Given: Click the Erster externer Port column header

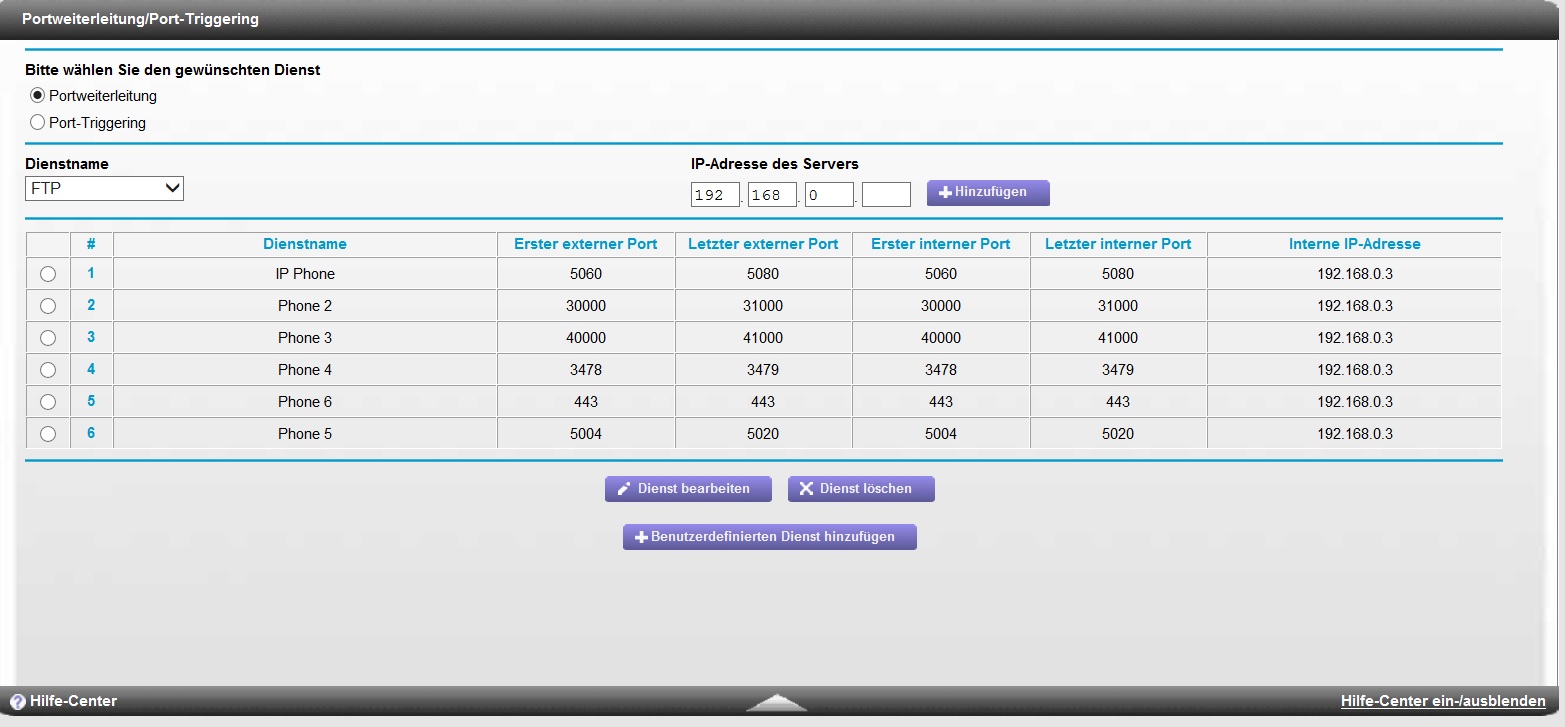Looking at the screenshot, I should [x=586, y=244].
